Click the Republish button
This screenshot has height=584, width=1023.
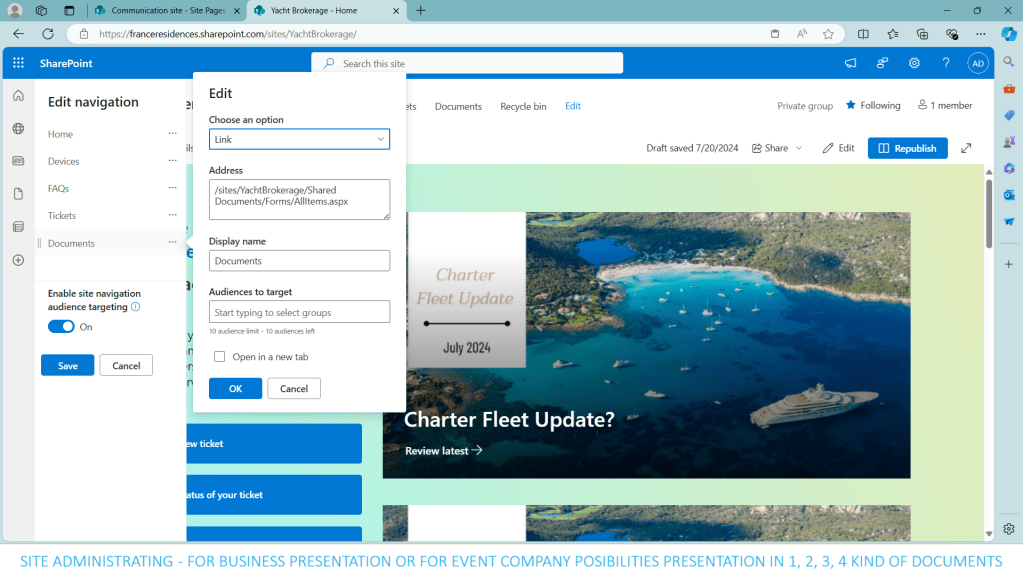point(907,148)
